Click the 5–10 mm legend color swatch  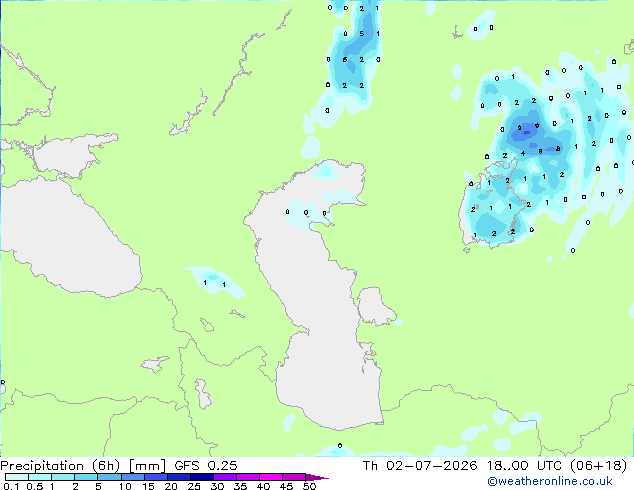(109, 477)
